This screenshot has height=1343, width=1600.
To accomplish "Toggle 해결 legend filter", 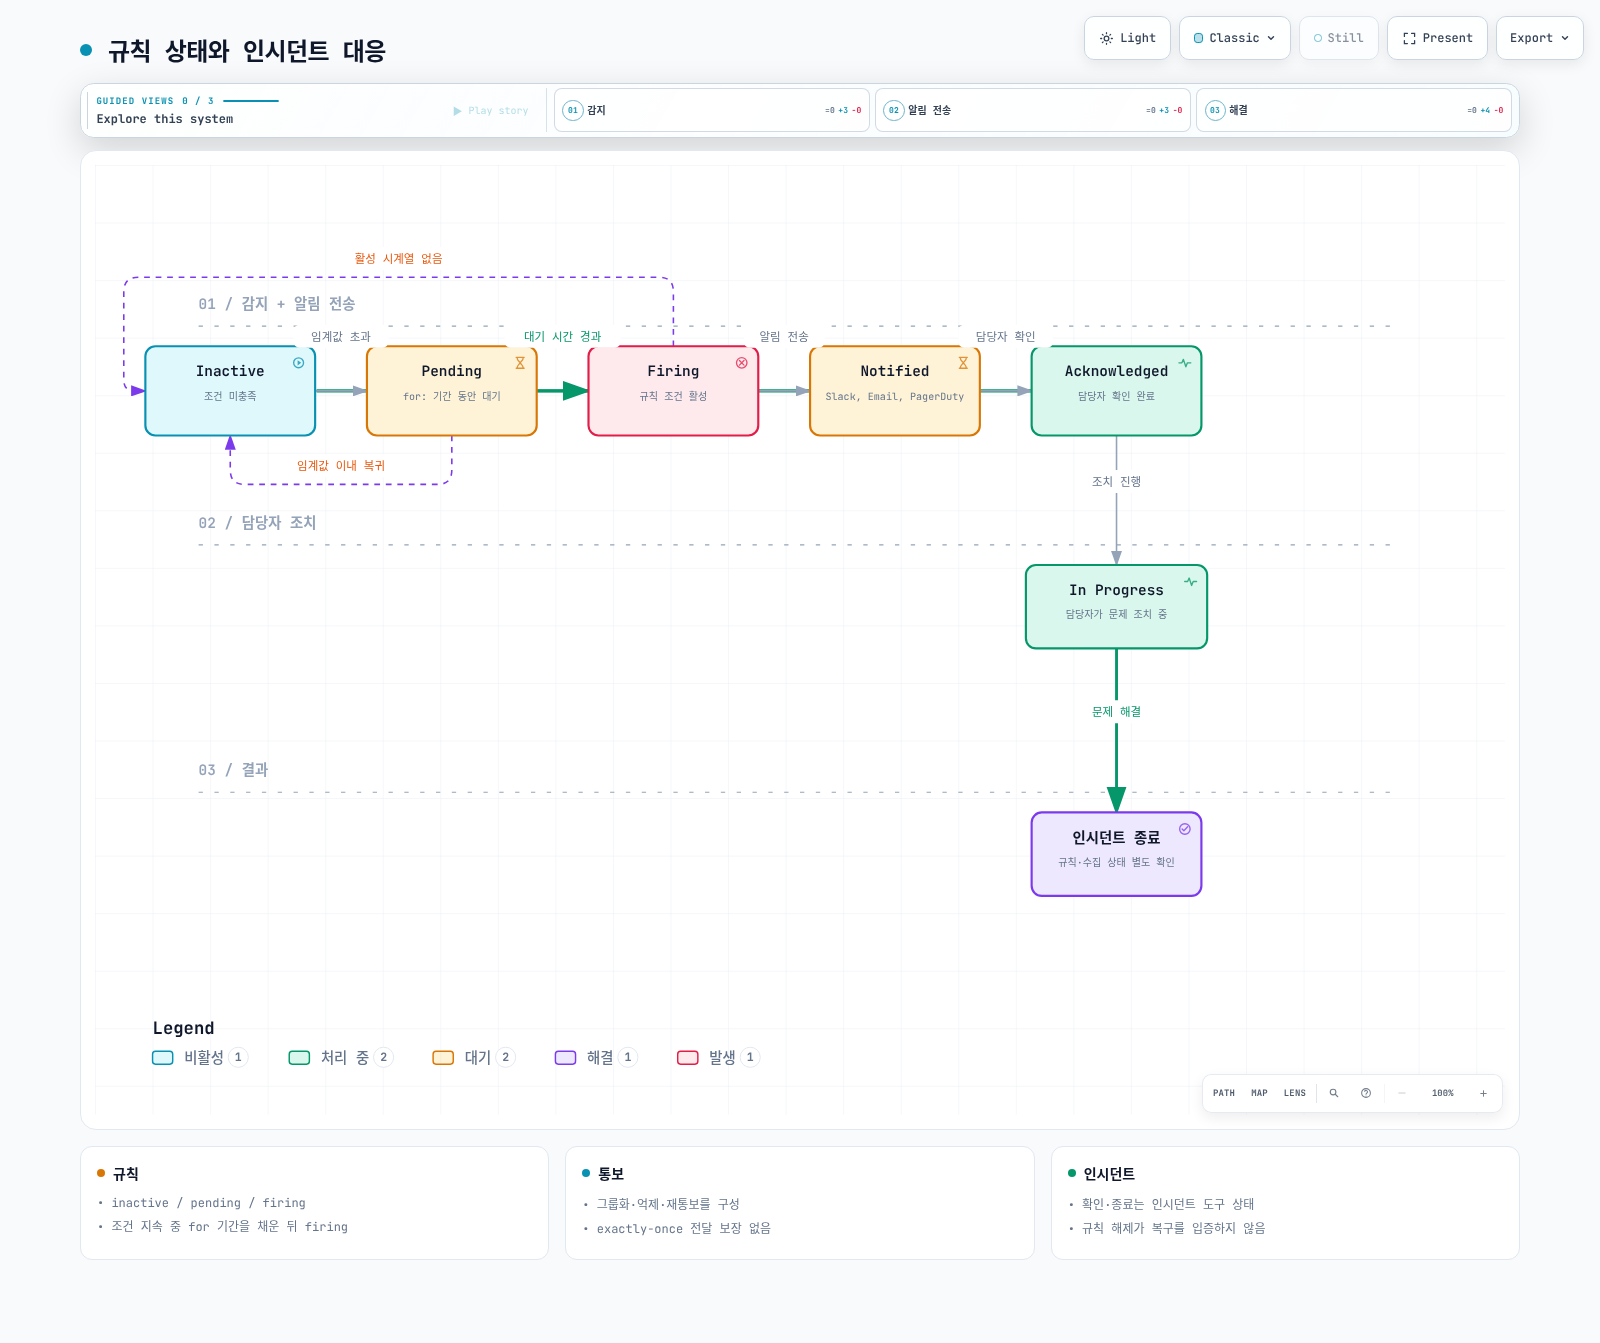I will coord(595,1057).
